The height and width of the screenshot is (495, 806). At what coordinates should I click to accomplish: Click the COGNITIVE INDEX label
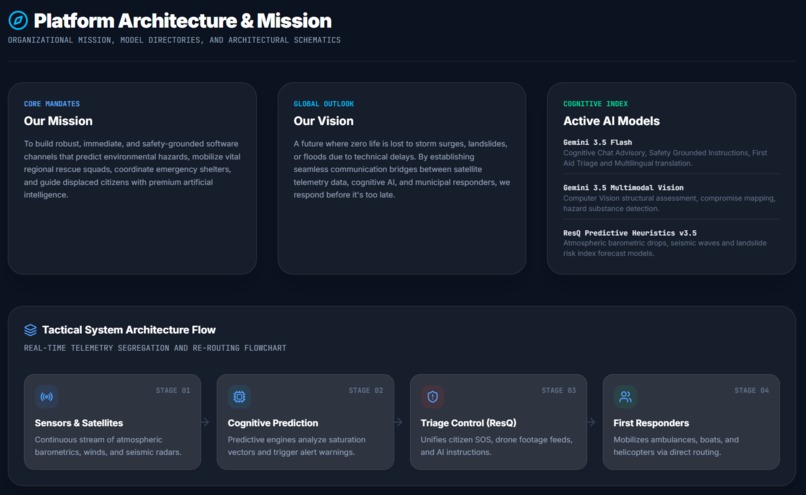[595, 104]
